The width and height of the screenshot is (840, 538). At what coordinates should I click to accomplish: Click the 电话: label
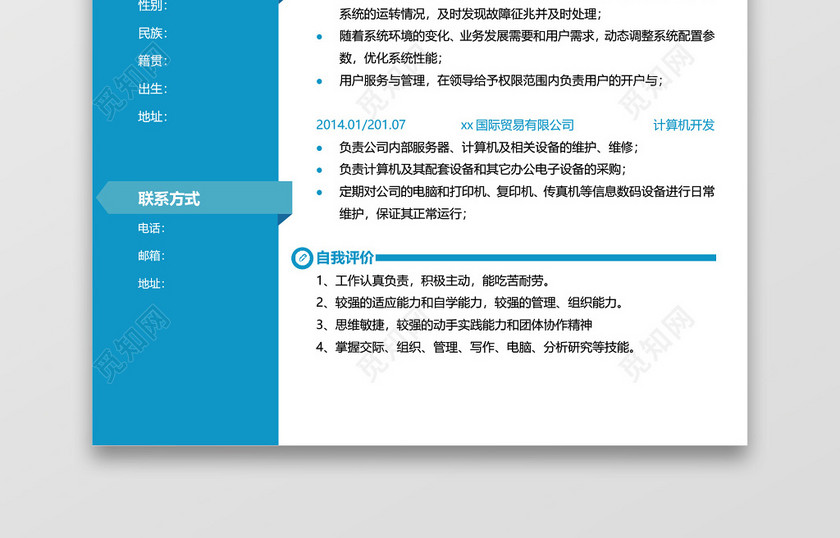(x=152, y=228)
